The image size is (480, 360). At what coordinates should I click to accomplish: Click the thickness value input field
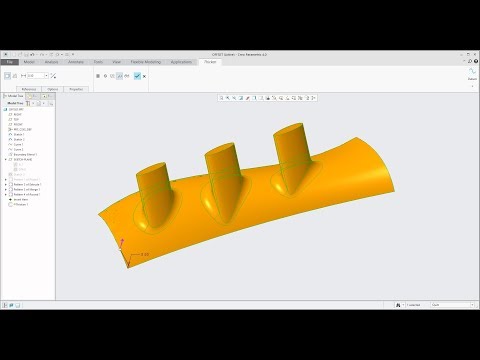point(35,76)
